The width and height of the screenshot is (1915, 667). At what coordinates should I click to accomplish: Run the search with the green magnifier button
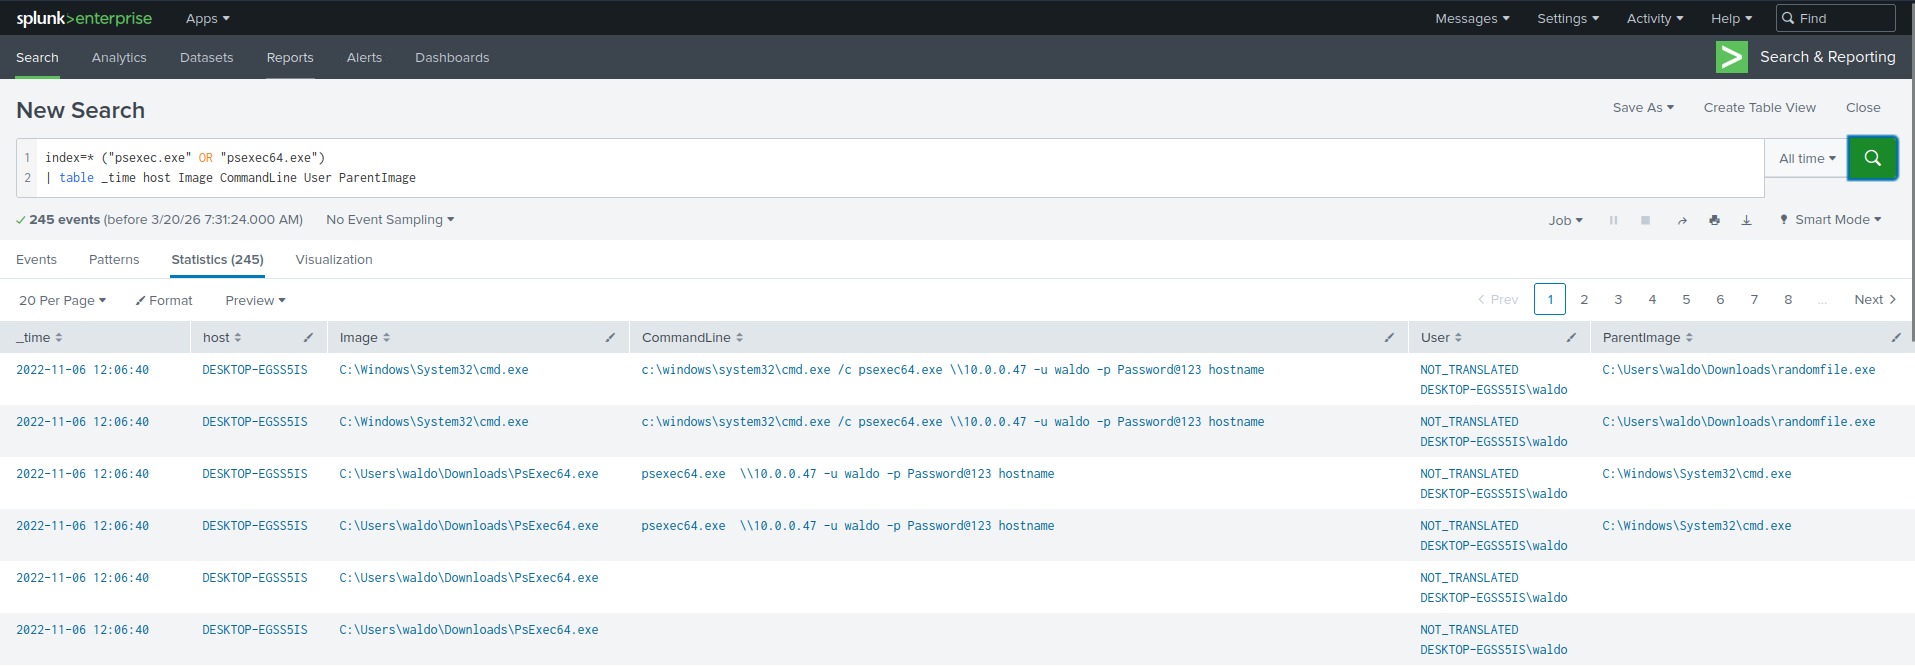coord(1872,158)
